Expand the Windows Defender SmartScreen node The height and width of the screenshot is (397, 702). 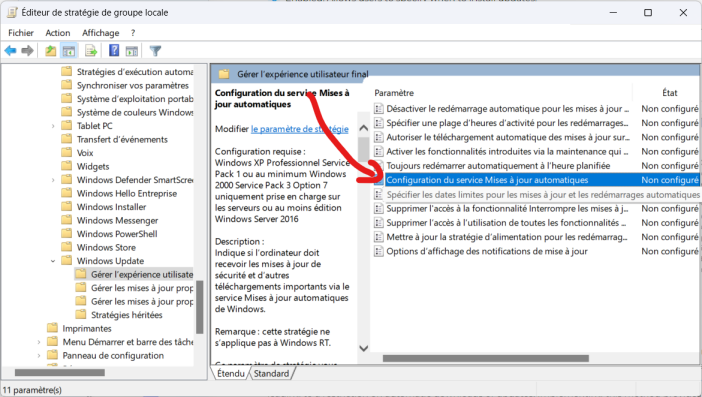(53, 180)
